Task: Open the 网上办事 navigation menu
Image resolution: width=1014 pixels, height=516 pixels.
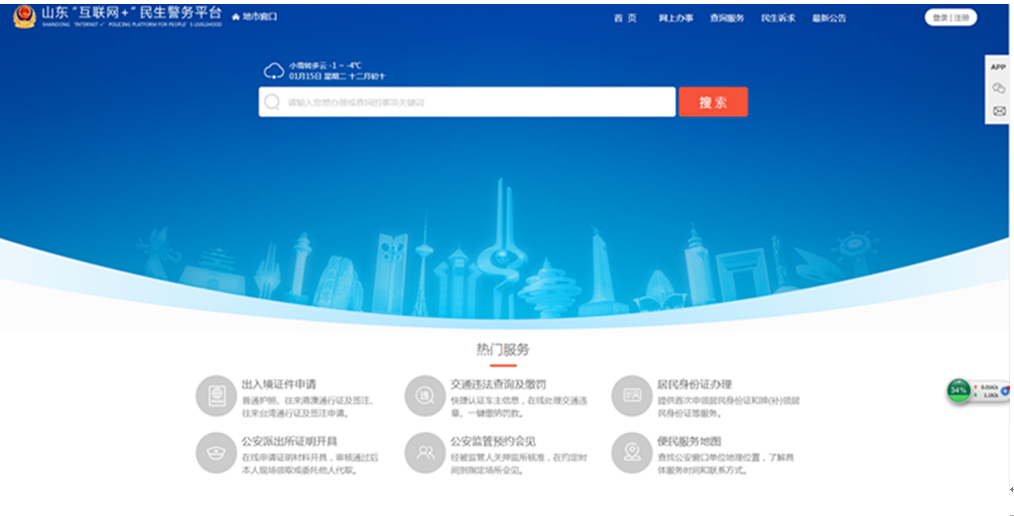Action: pyautogui.click(x=676, y=18)
